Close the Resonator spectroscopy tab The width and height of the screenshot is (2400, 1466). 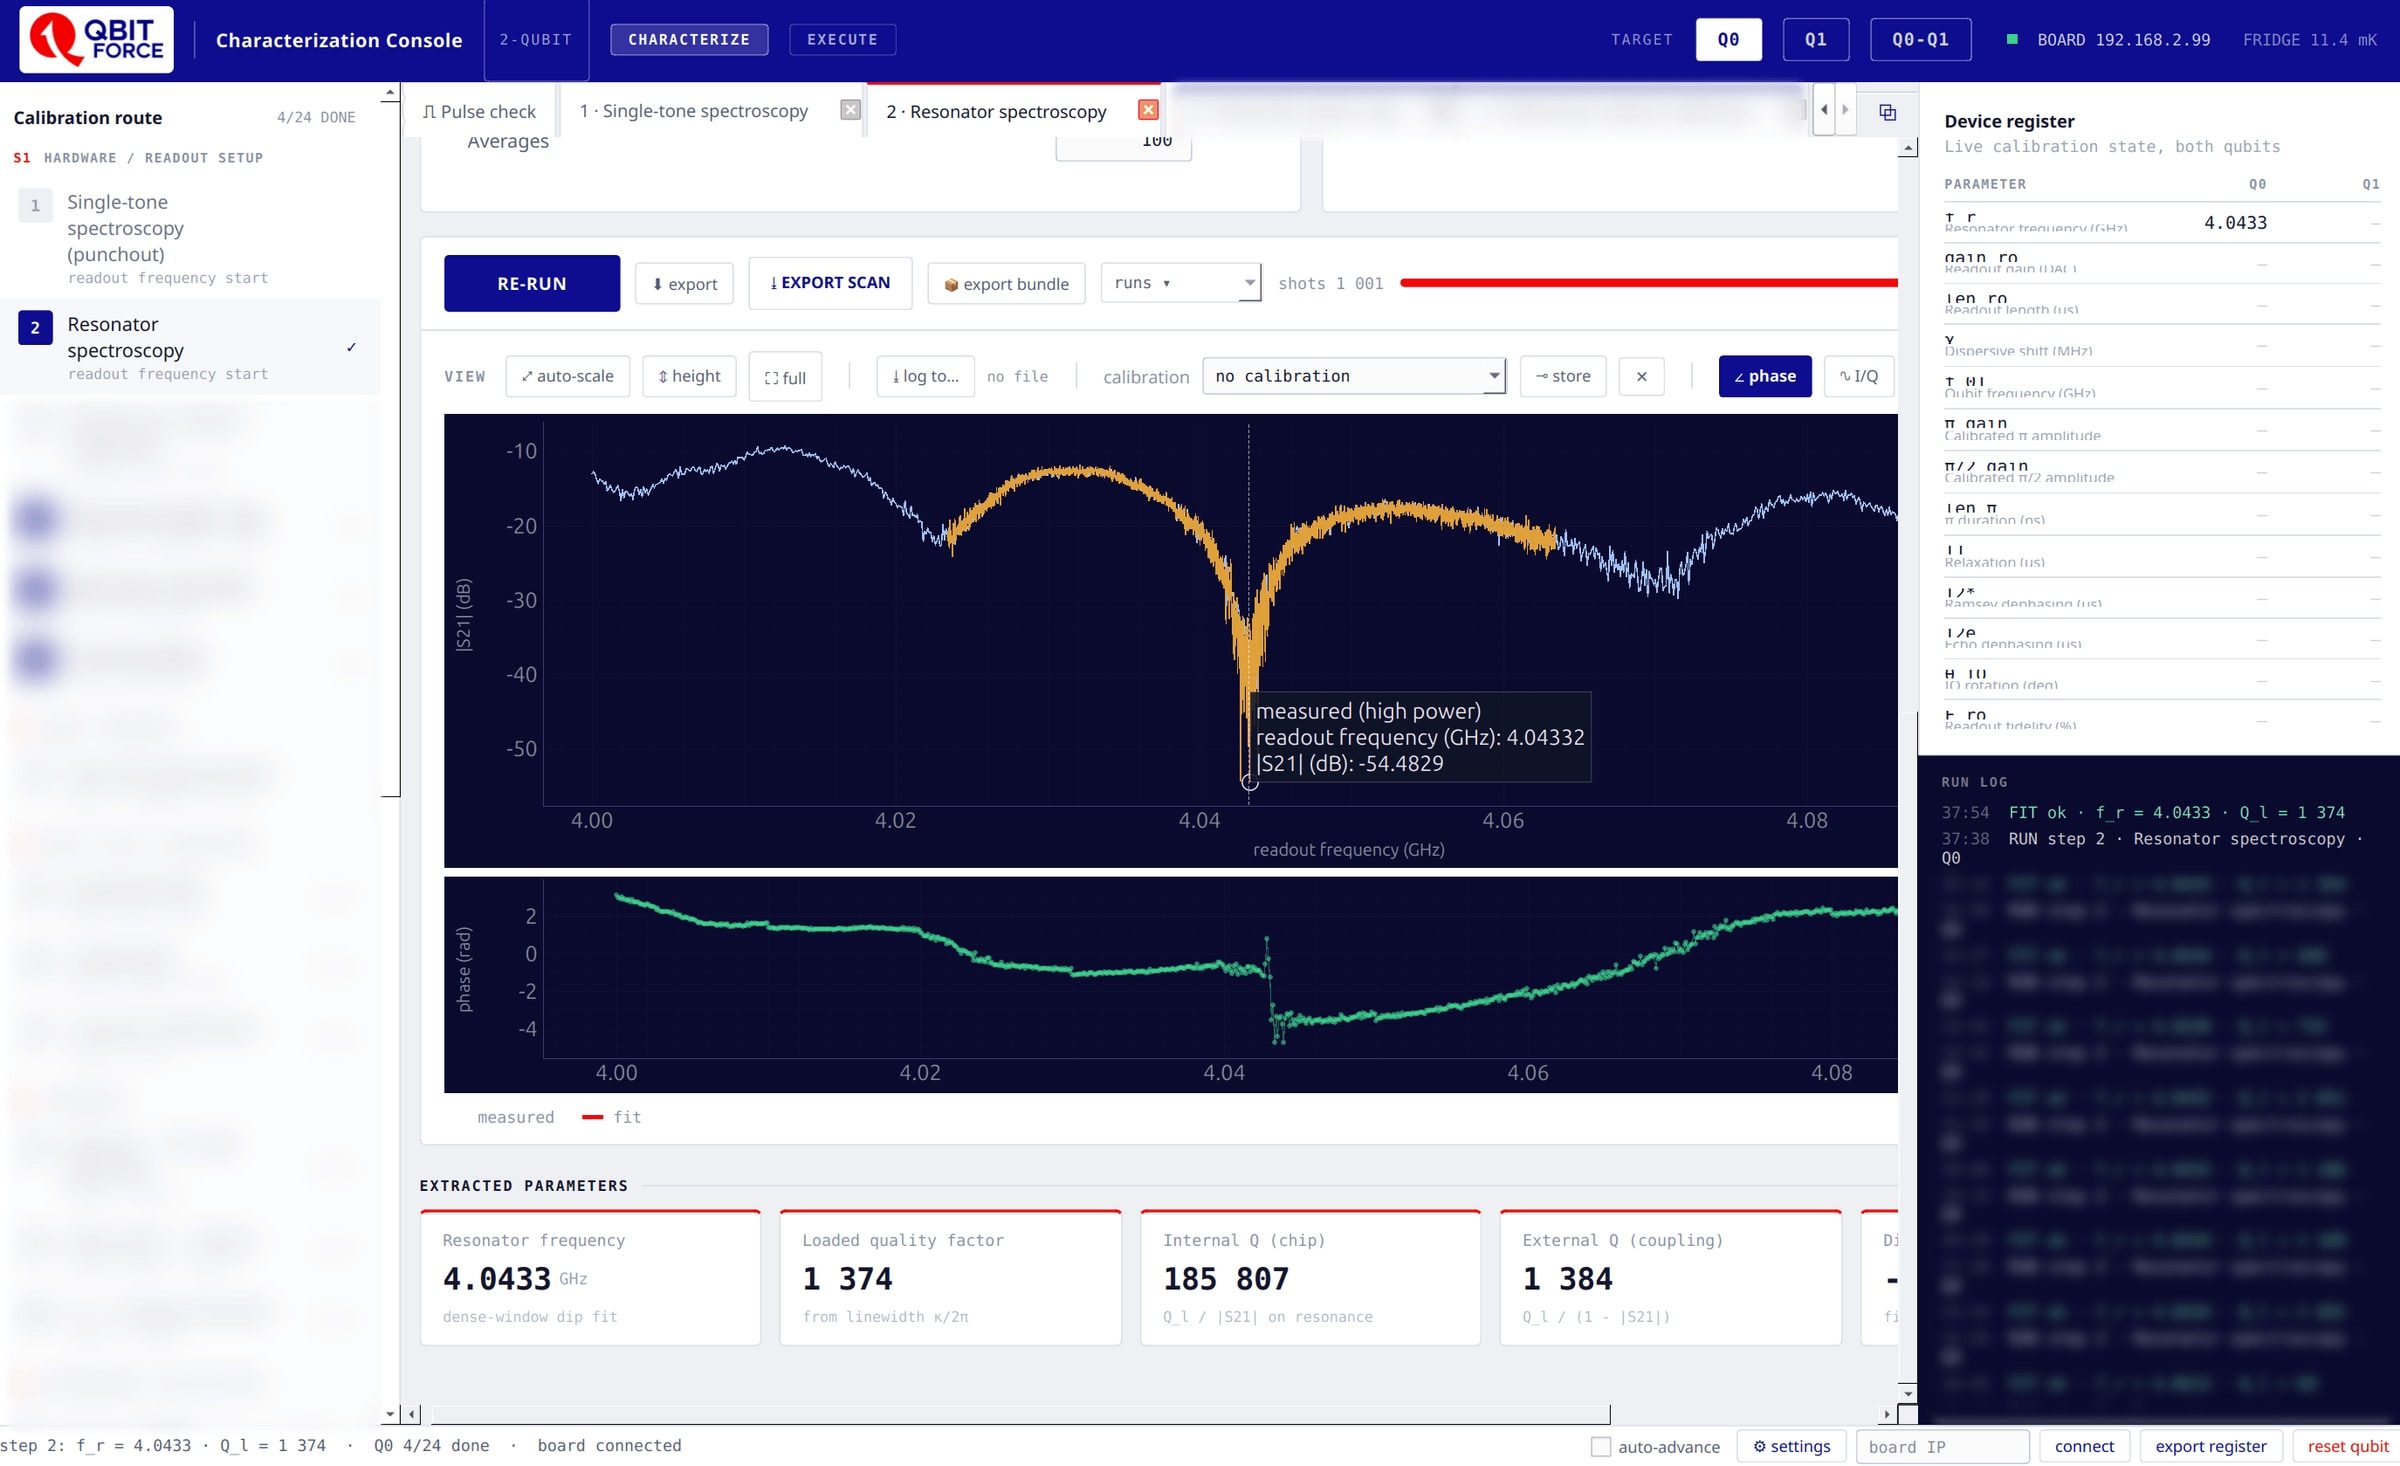(1148, 110)
